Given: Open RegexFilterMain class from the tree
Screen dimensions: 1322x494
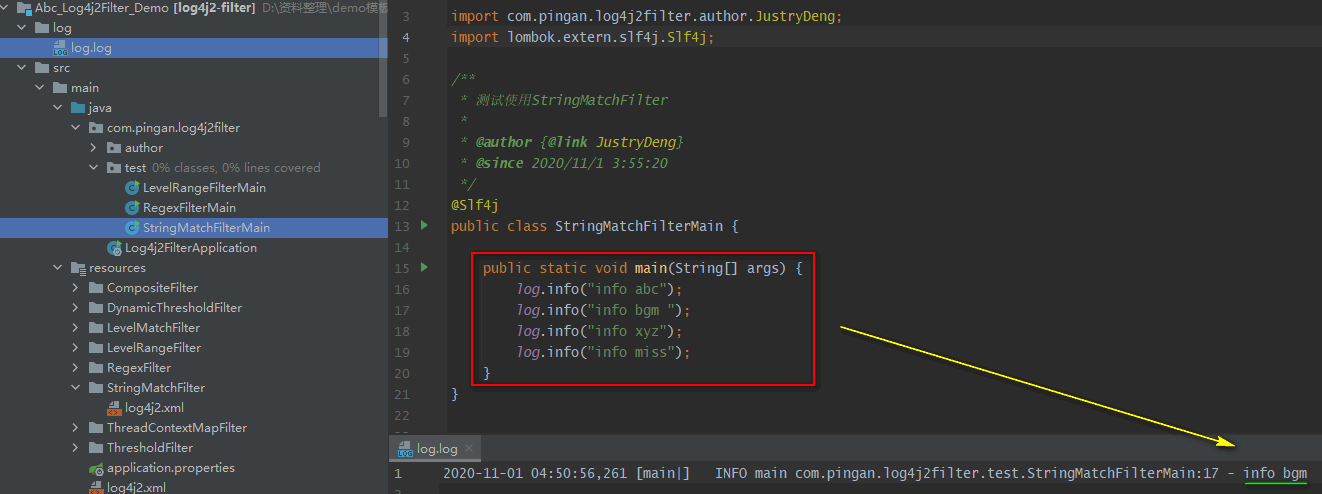Looking at the screenshot, I should [189, 208].
